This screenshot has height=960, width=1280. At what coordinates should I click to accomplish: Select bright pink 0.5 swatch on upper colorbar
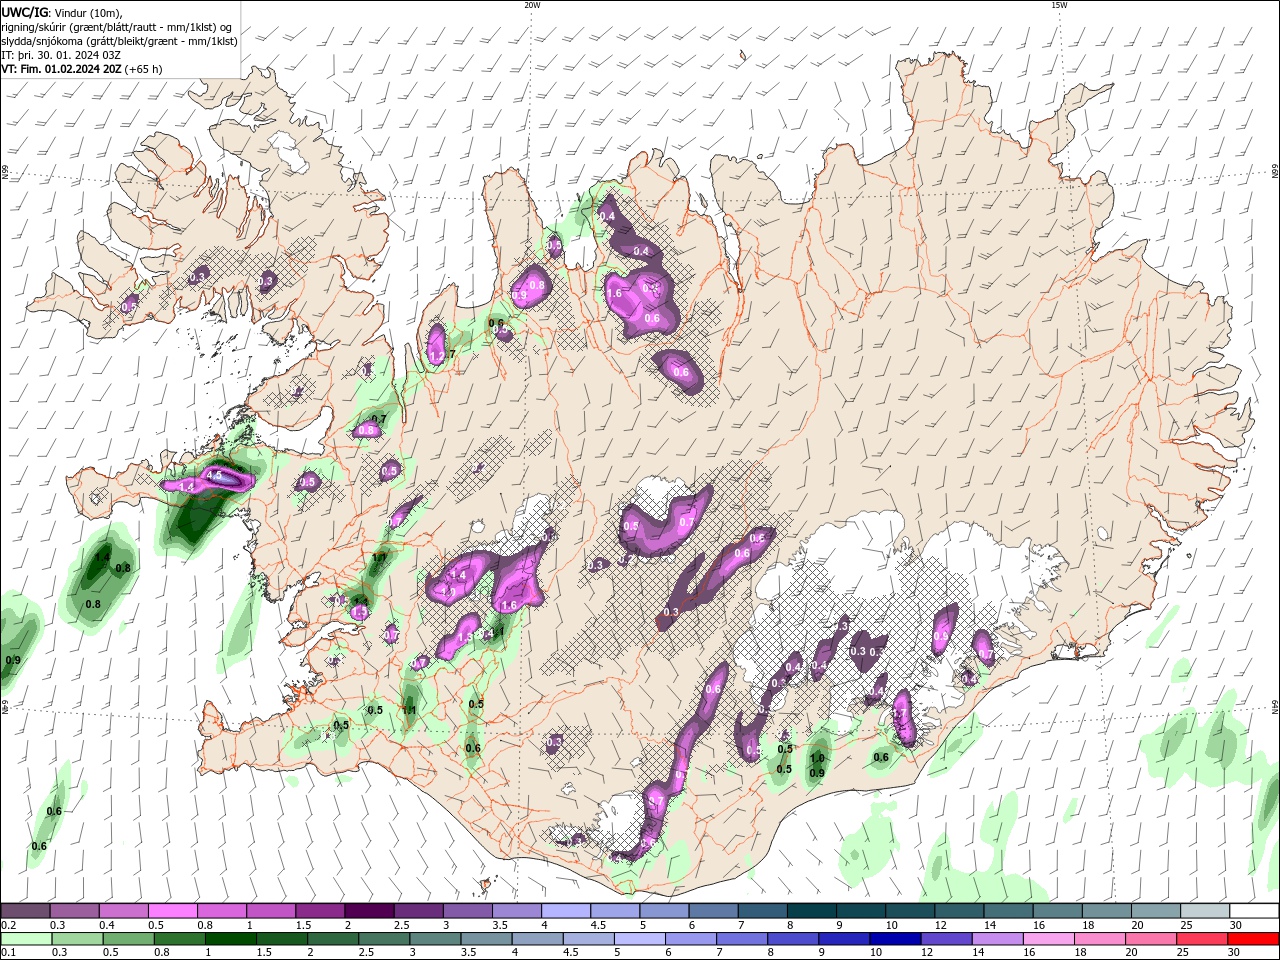pos(172,911)
